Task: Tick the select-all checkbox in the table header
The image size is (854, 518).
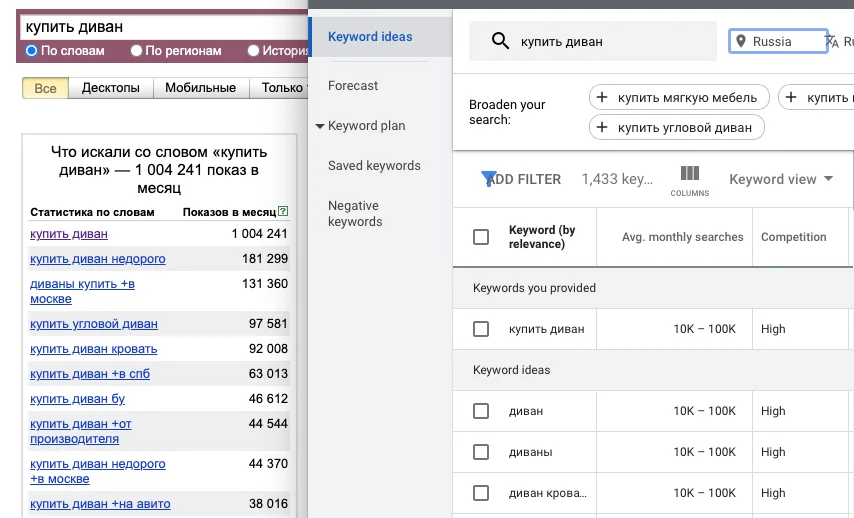Action: point(481,237)
